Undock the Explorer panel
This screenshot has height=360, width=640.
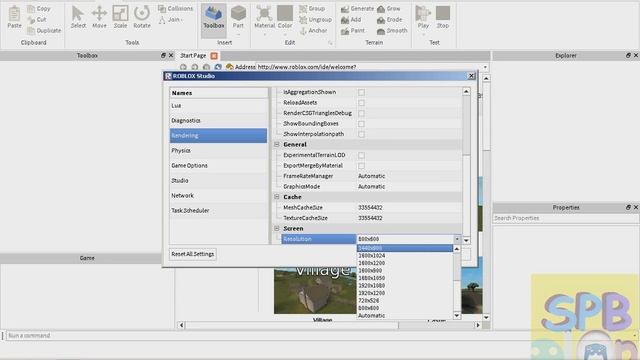click(x=628, y=56)
